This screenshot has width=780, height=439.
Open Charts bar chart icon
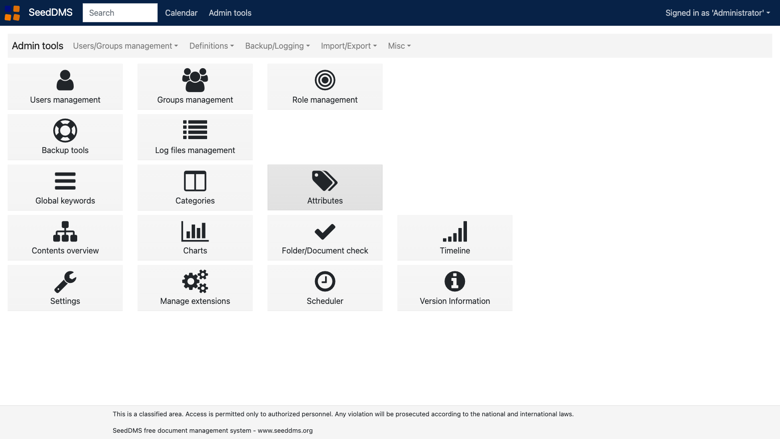[195, 232]
